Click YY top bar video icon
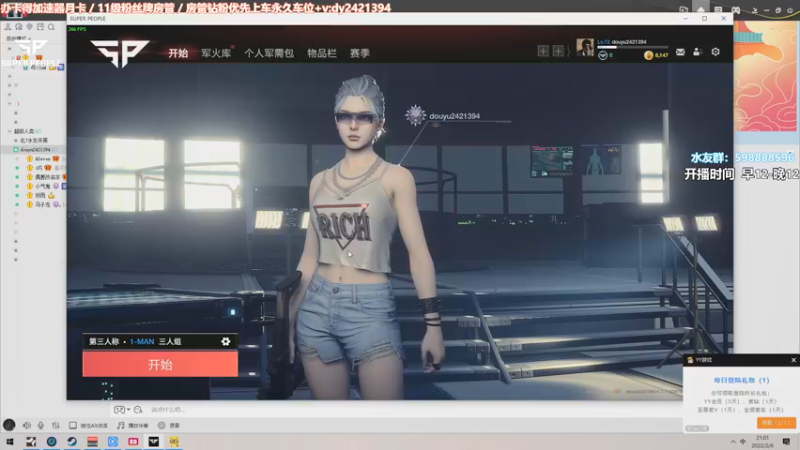 point(683,10)
